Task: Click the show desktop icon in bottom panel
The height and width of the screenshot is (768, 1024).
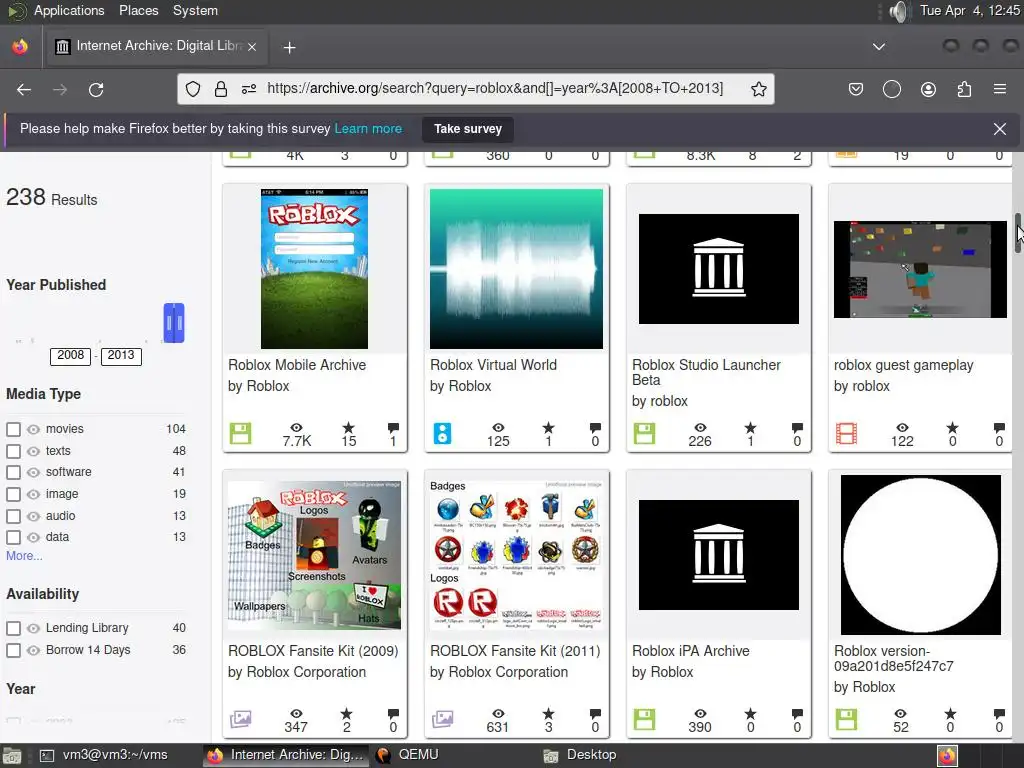Action: tap(12, 756)
